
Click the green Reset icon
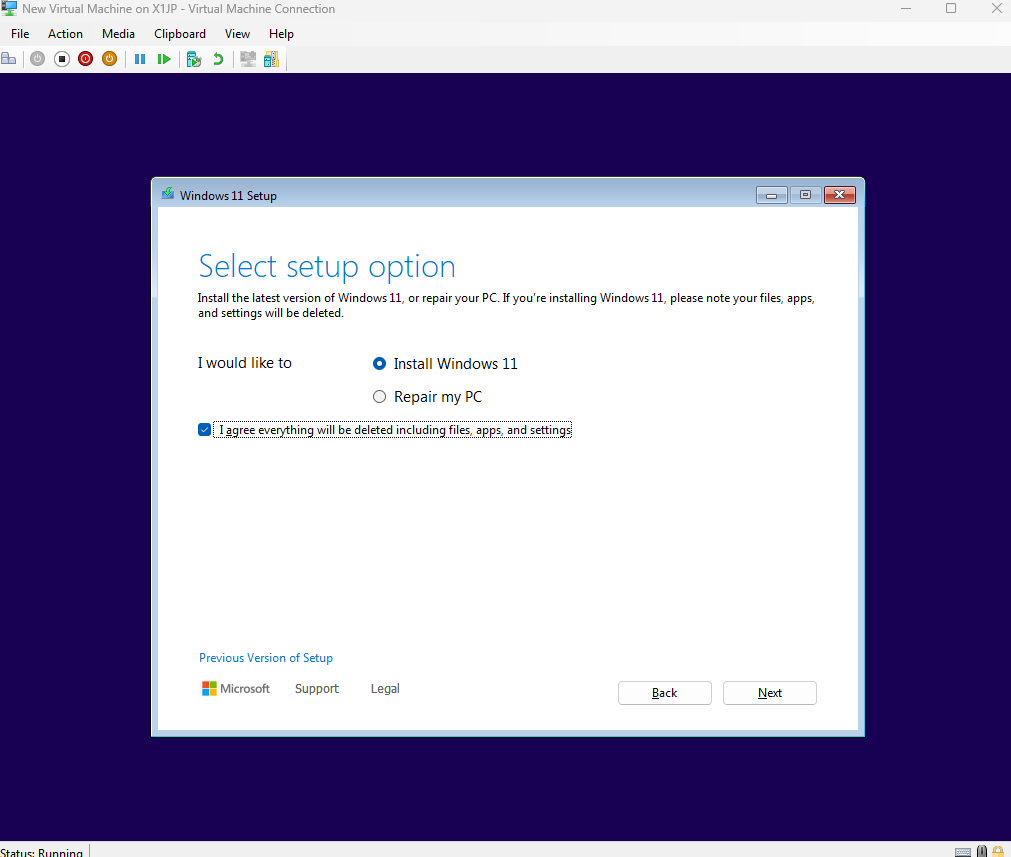point(164,59)
